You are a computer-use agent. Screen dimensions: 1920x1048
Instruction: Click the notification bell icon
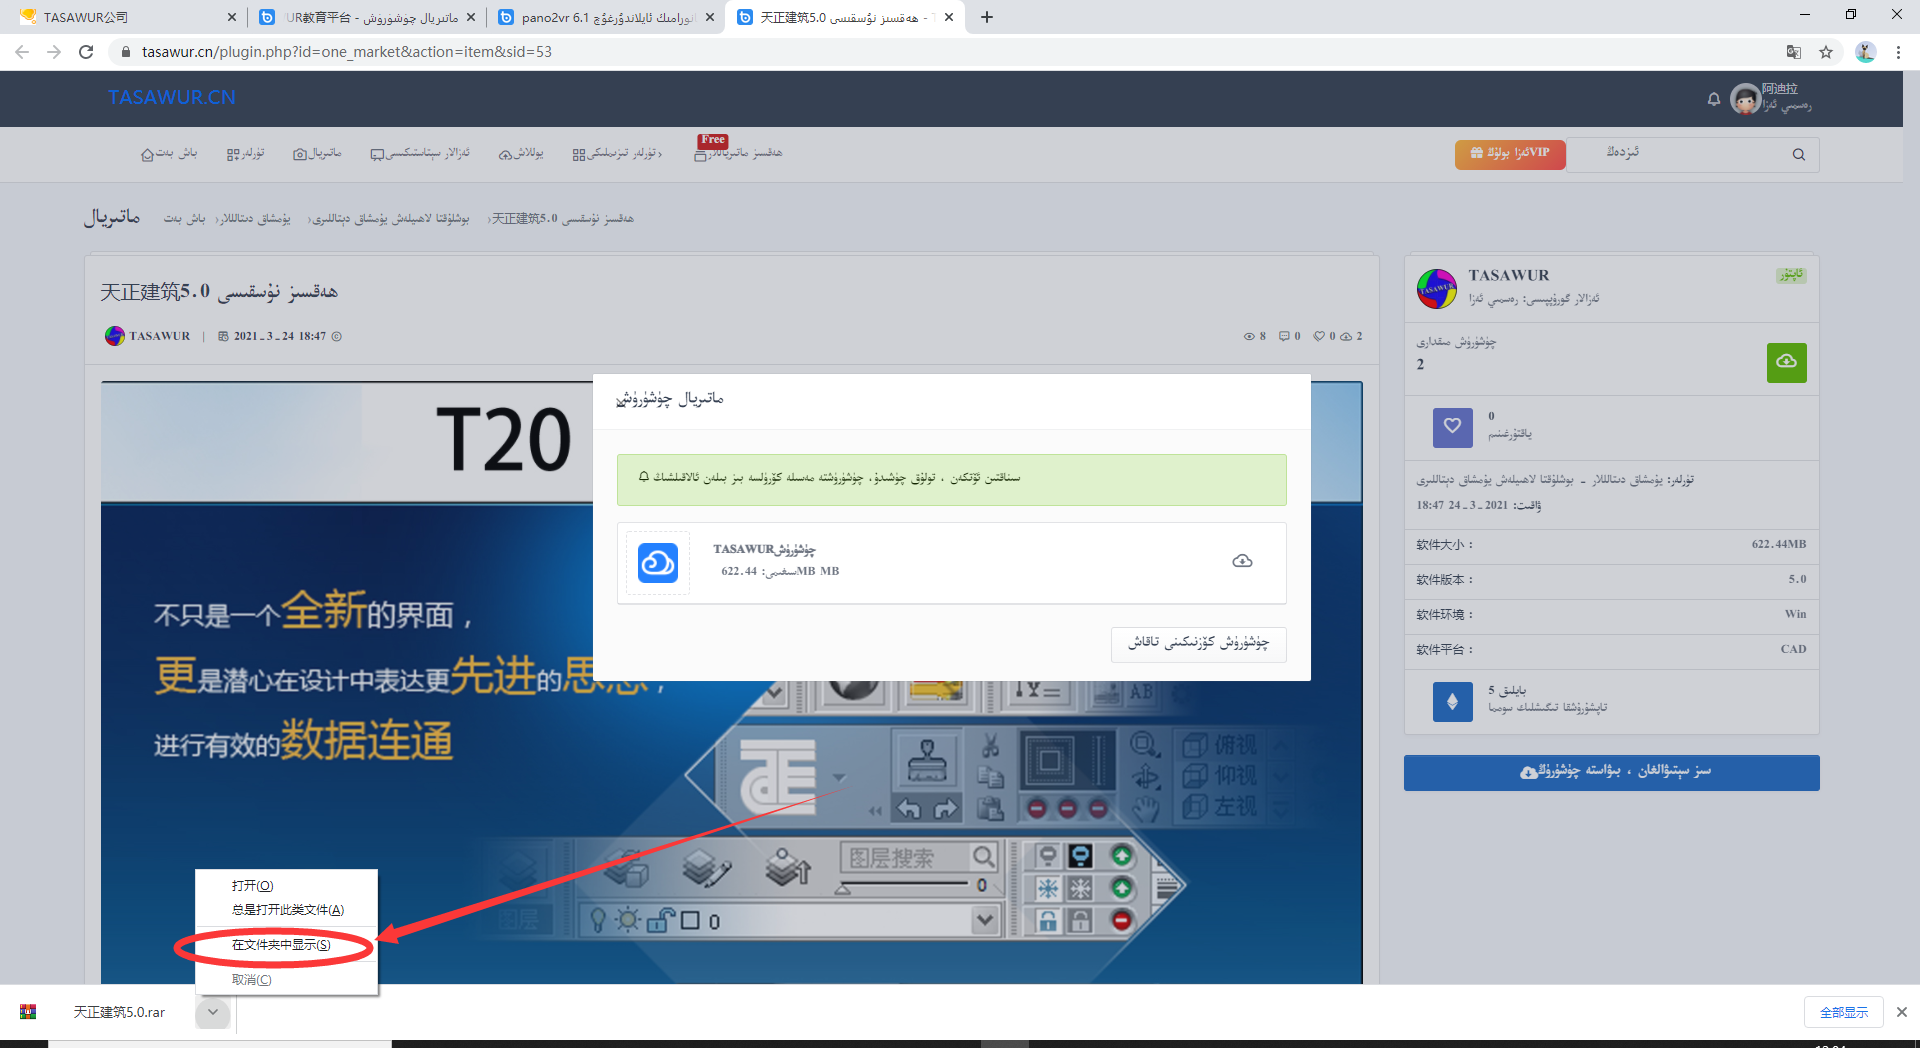1714,99
